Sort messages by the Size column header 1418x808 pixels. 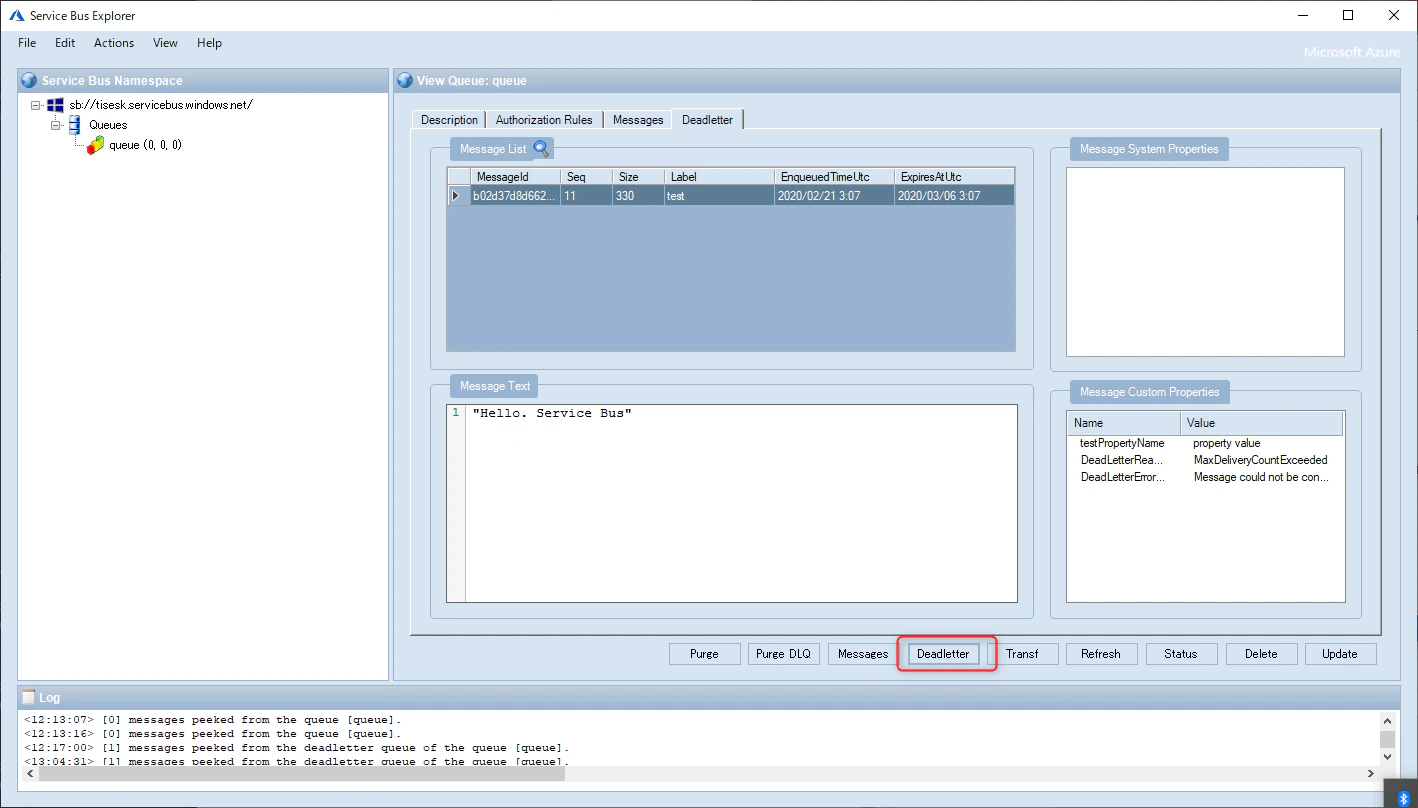638,177
